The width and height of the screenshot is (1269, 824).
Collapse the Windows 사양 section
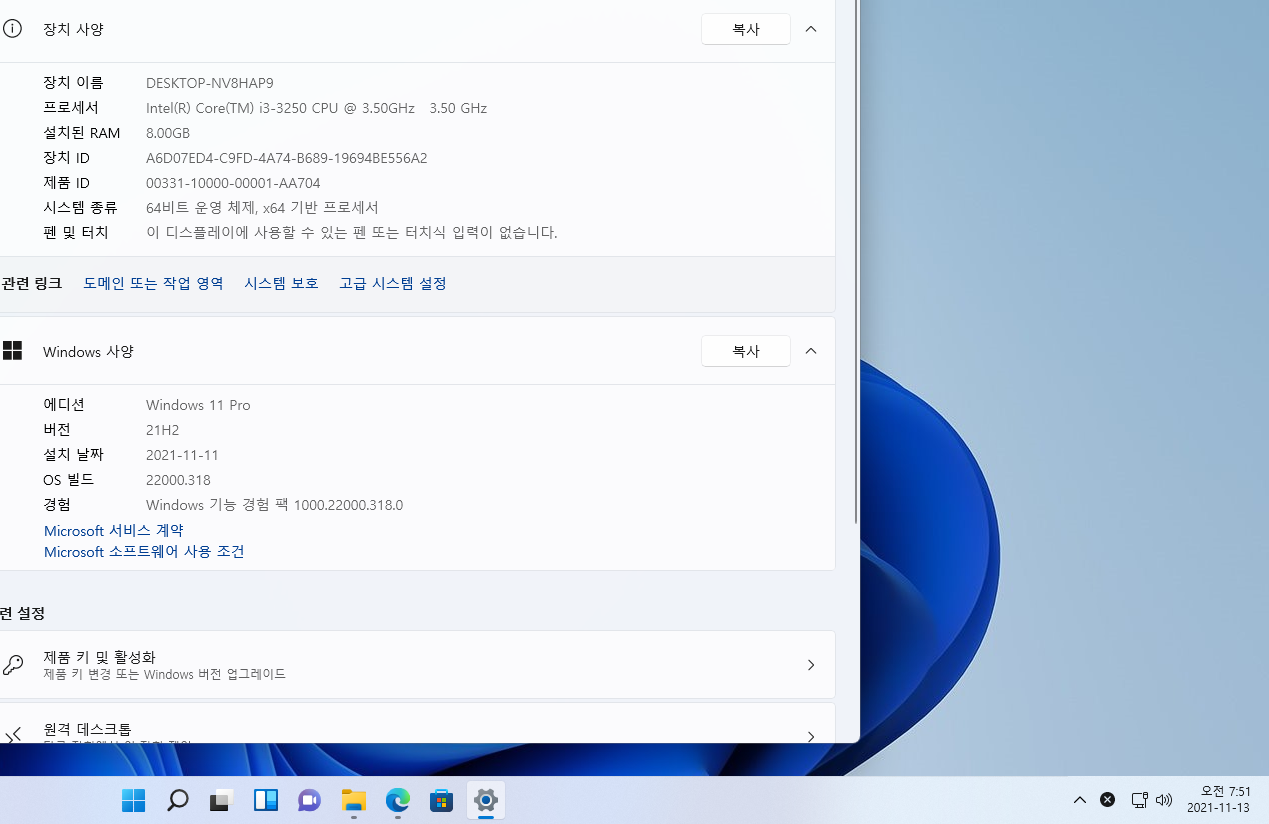[811, 351]
